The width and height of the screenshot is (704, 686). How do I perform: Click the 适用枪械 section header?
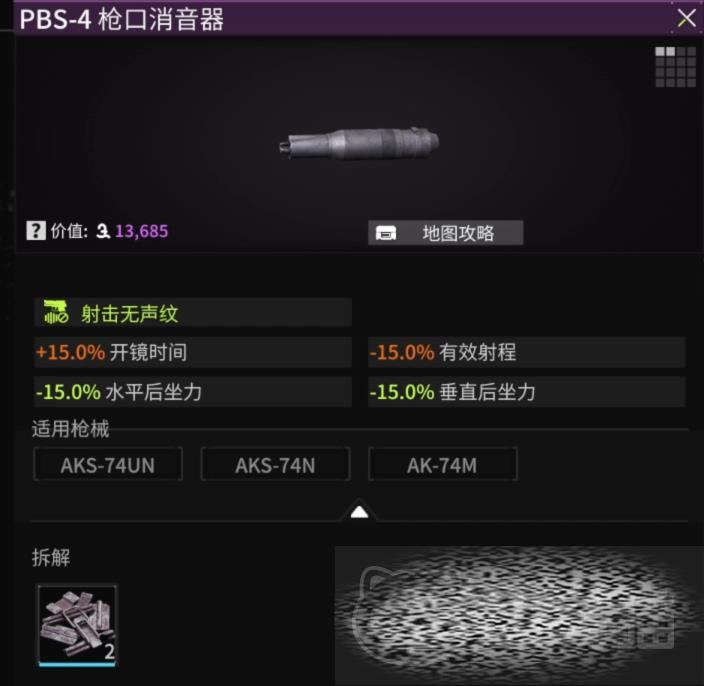click(x=70, y=429)
